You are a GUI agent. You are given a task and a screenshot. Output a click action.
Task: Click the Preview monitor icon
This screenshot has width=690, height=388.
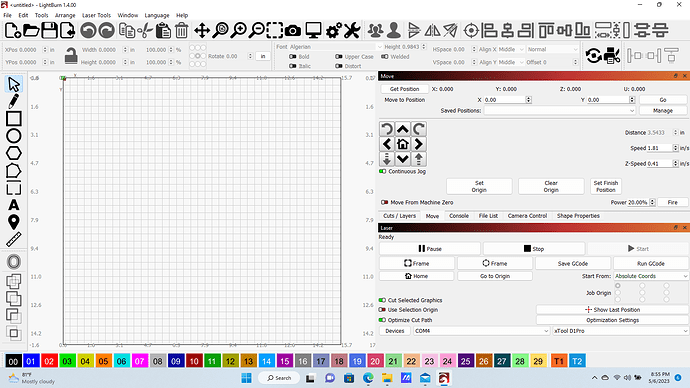pyautogui.click(x=313, y=30)
